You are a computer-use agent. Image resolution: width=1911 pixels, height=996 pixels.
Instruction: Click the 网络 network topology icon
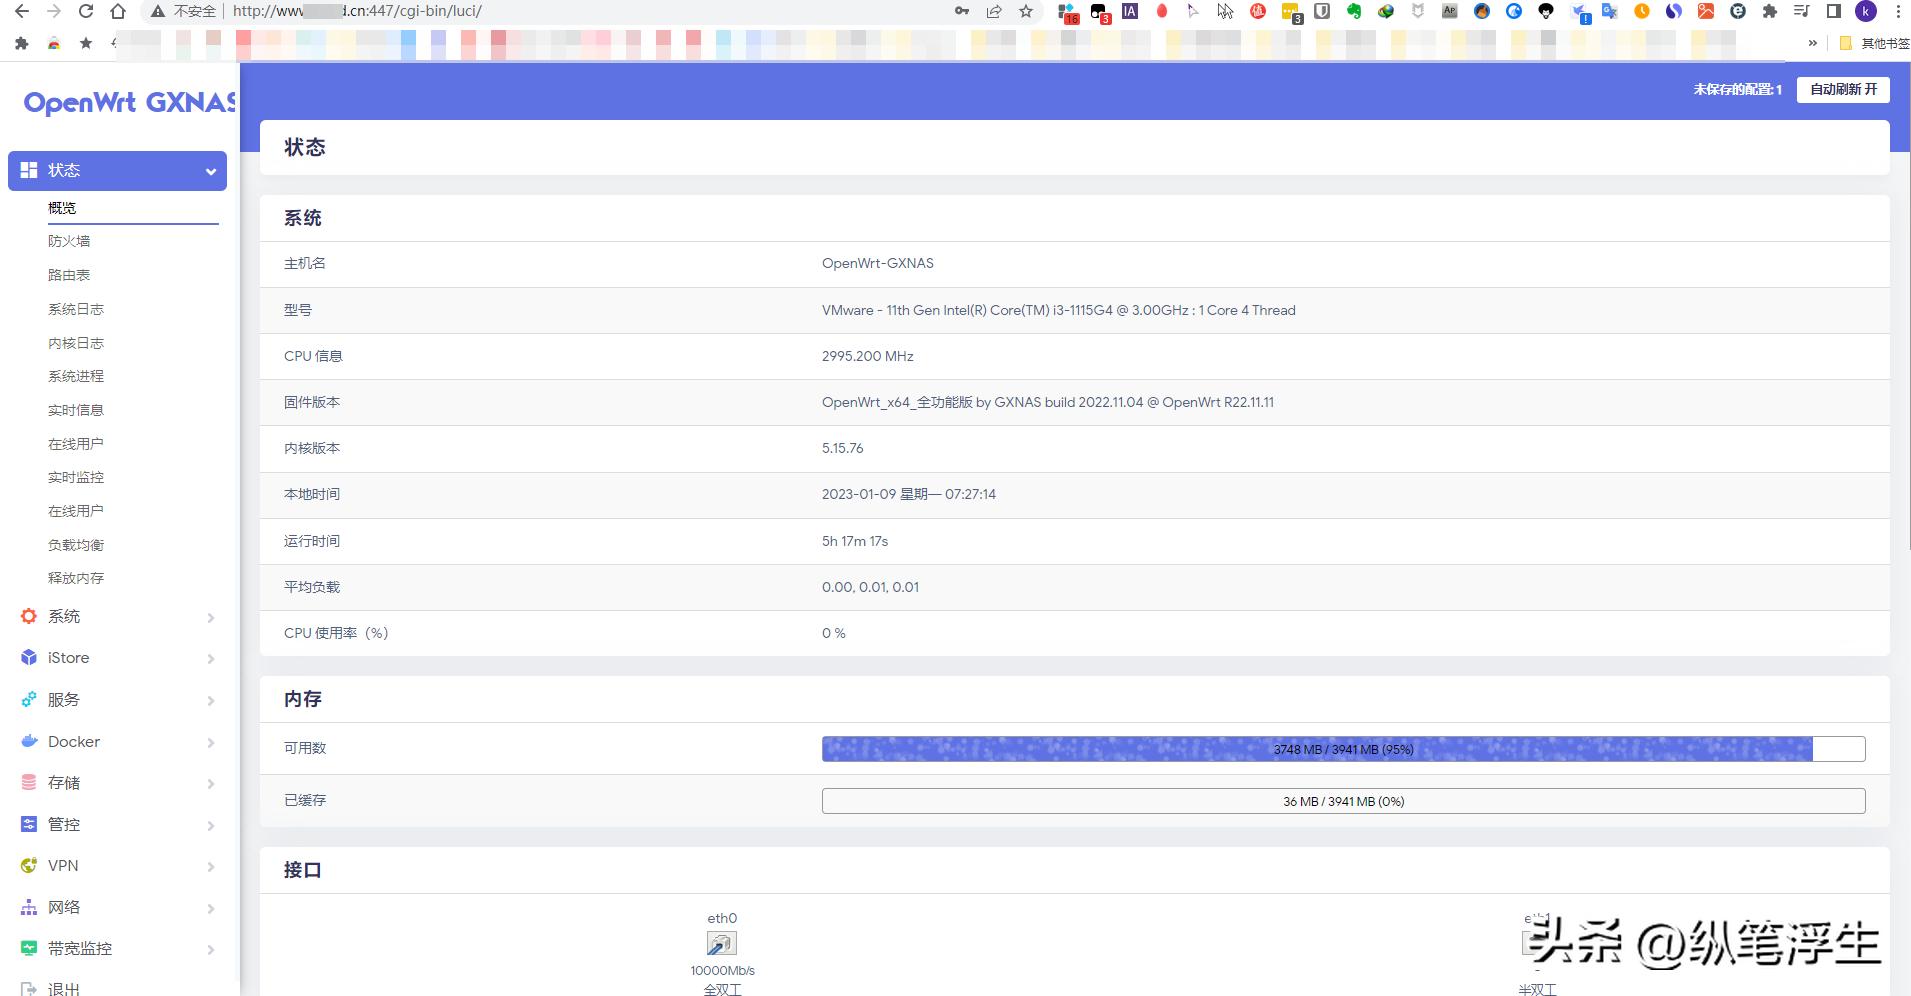pyautogui.click(x=29, y=907)
